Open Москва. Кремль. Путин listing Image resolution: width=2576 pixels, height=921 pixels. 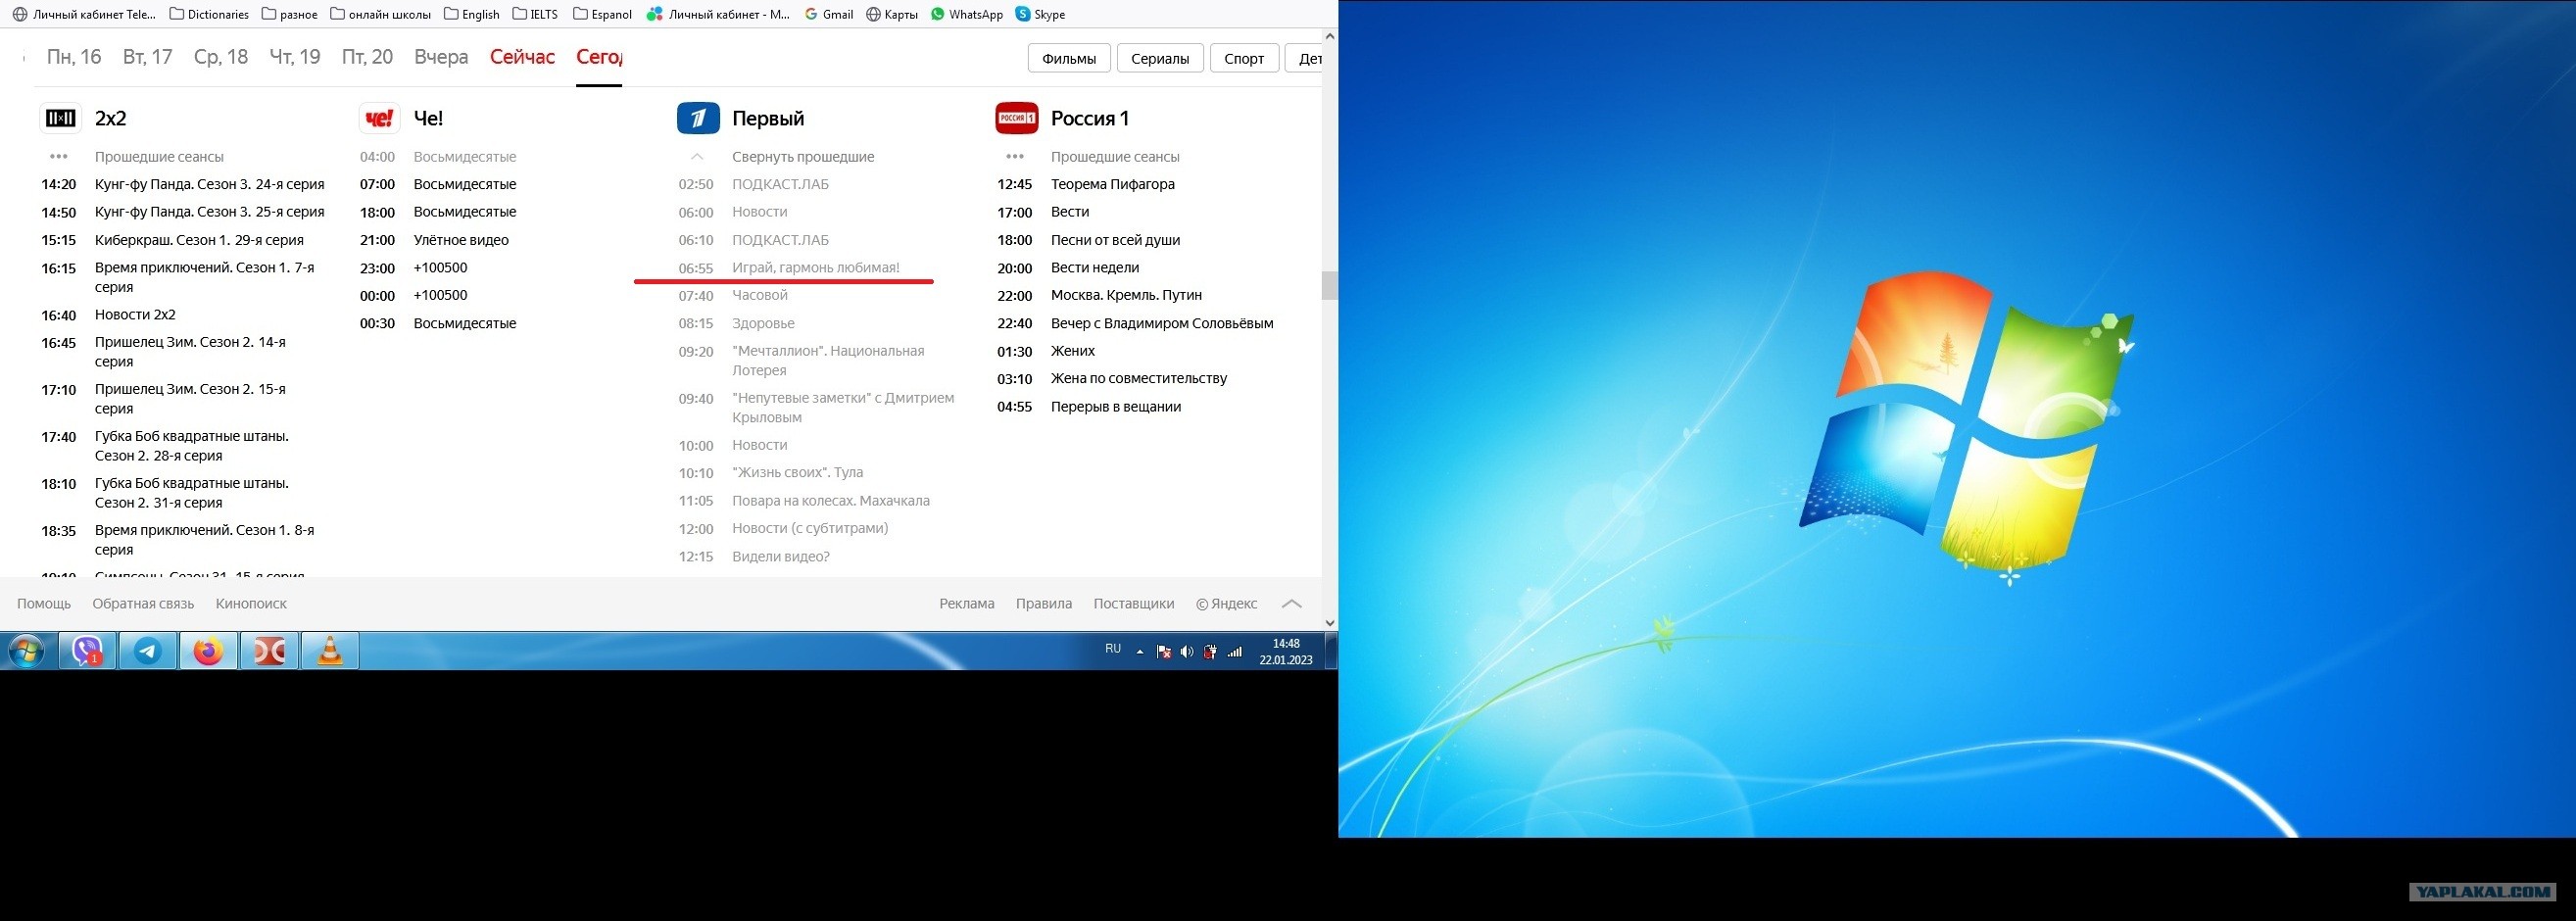(1126, 296)
